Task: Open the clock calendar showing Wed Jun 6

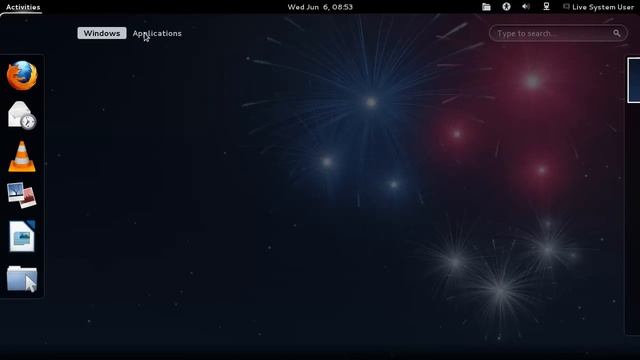Action: click(x=320, y=7)
